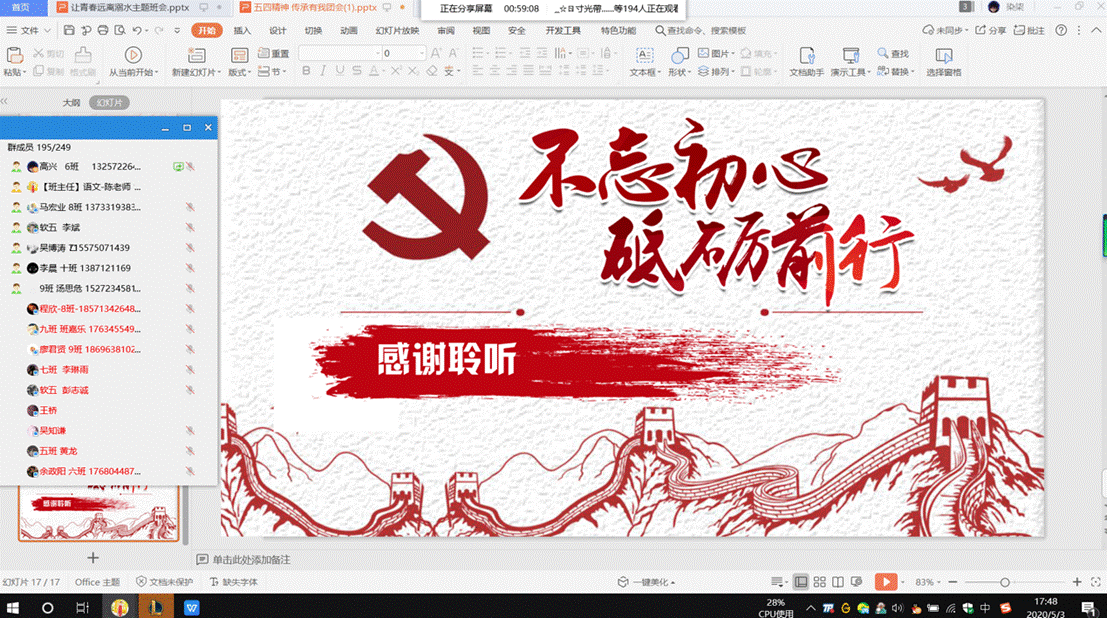
Task: Click the orange slideshow play button
Action: pyautogui.click(x=885, y=581)
